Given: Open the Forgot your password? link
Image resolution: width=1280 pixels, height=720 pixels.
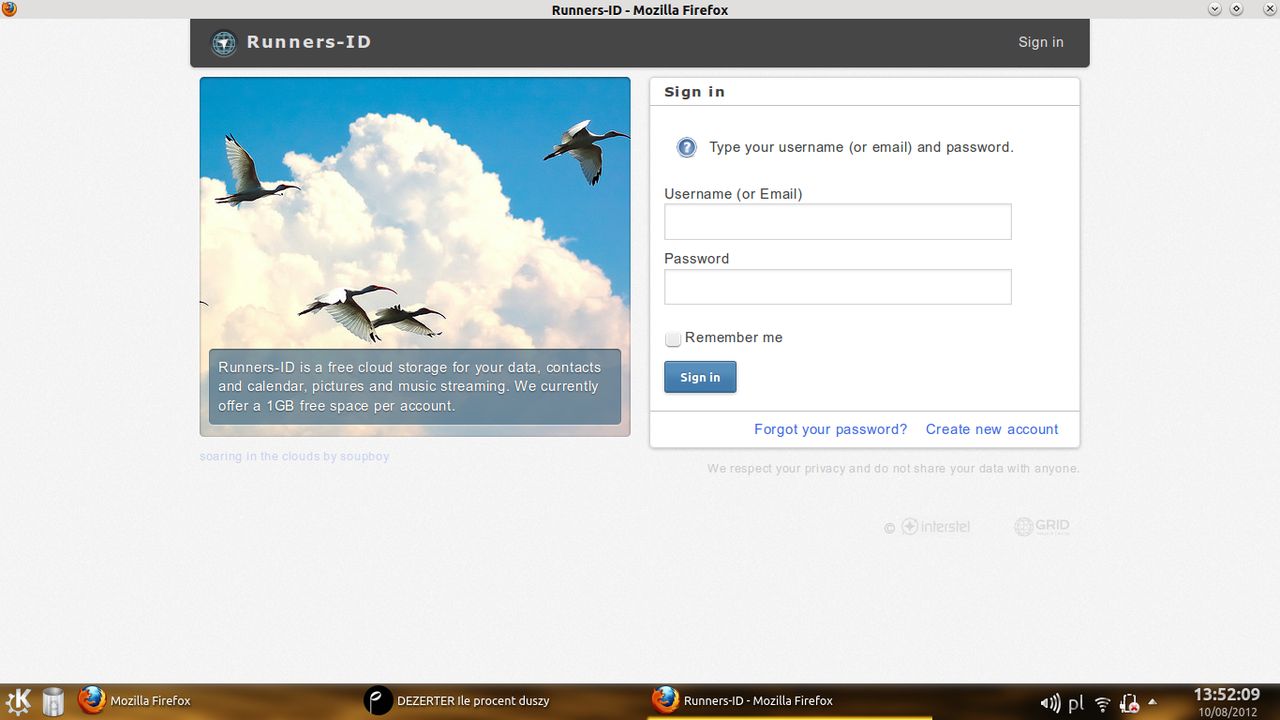Looking at the screenshot, I should 830,429.
